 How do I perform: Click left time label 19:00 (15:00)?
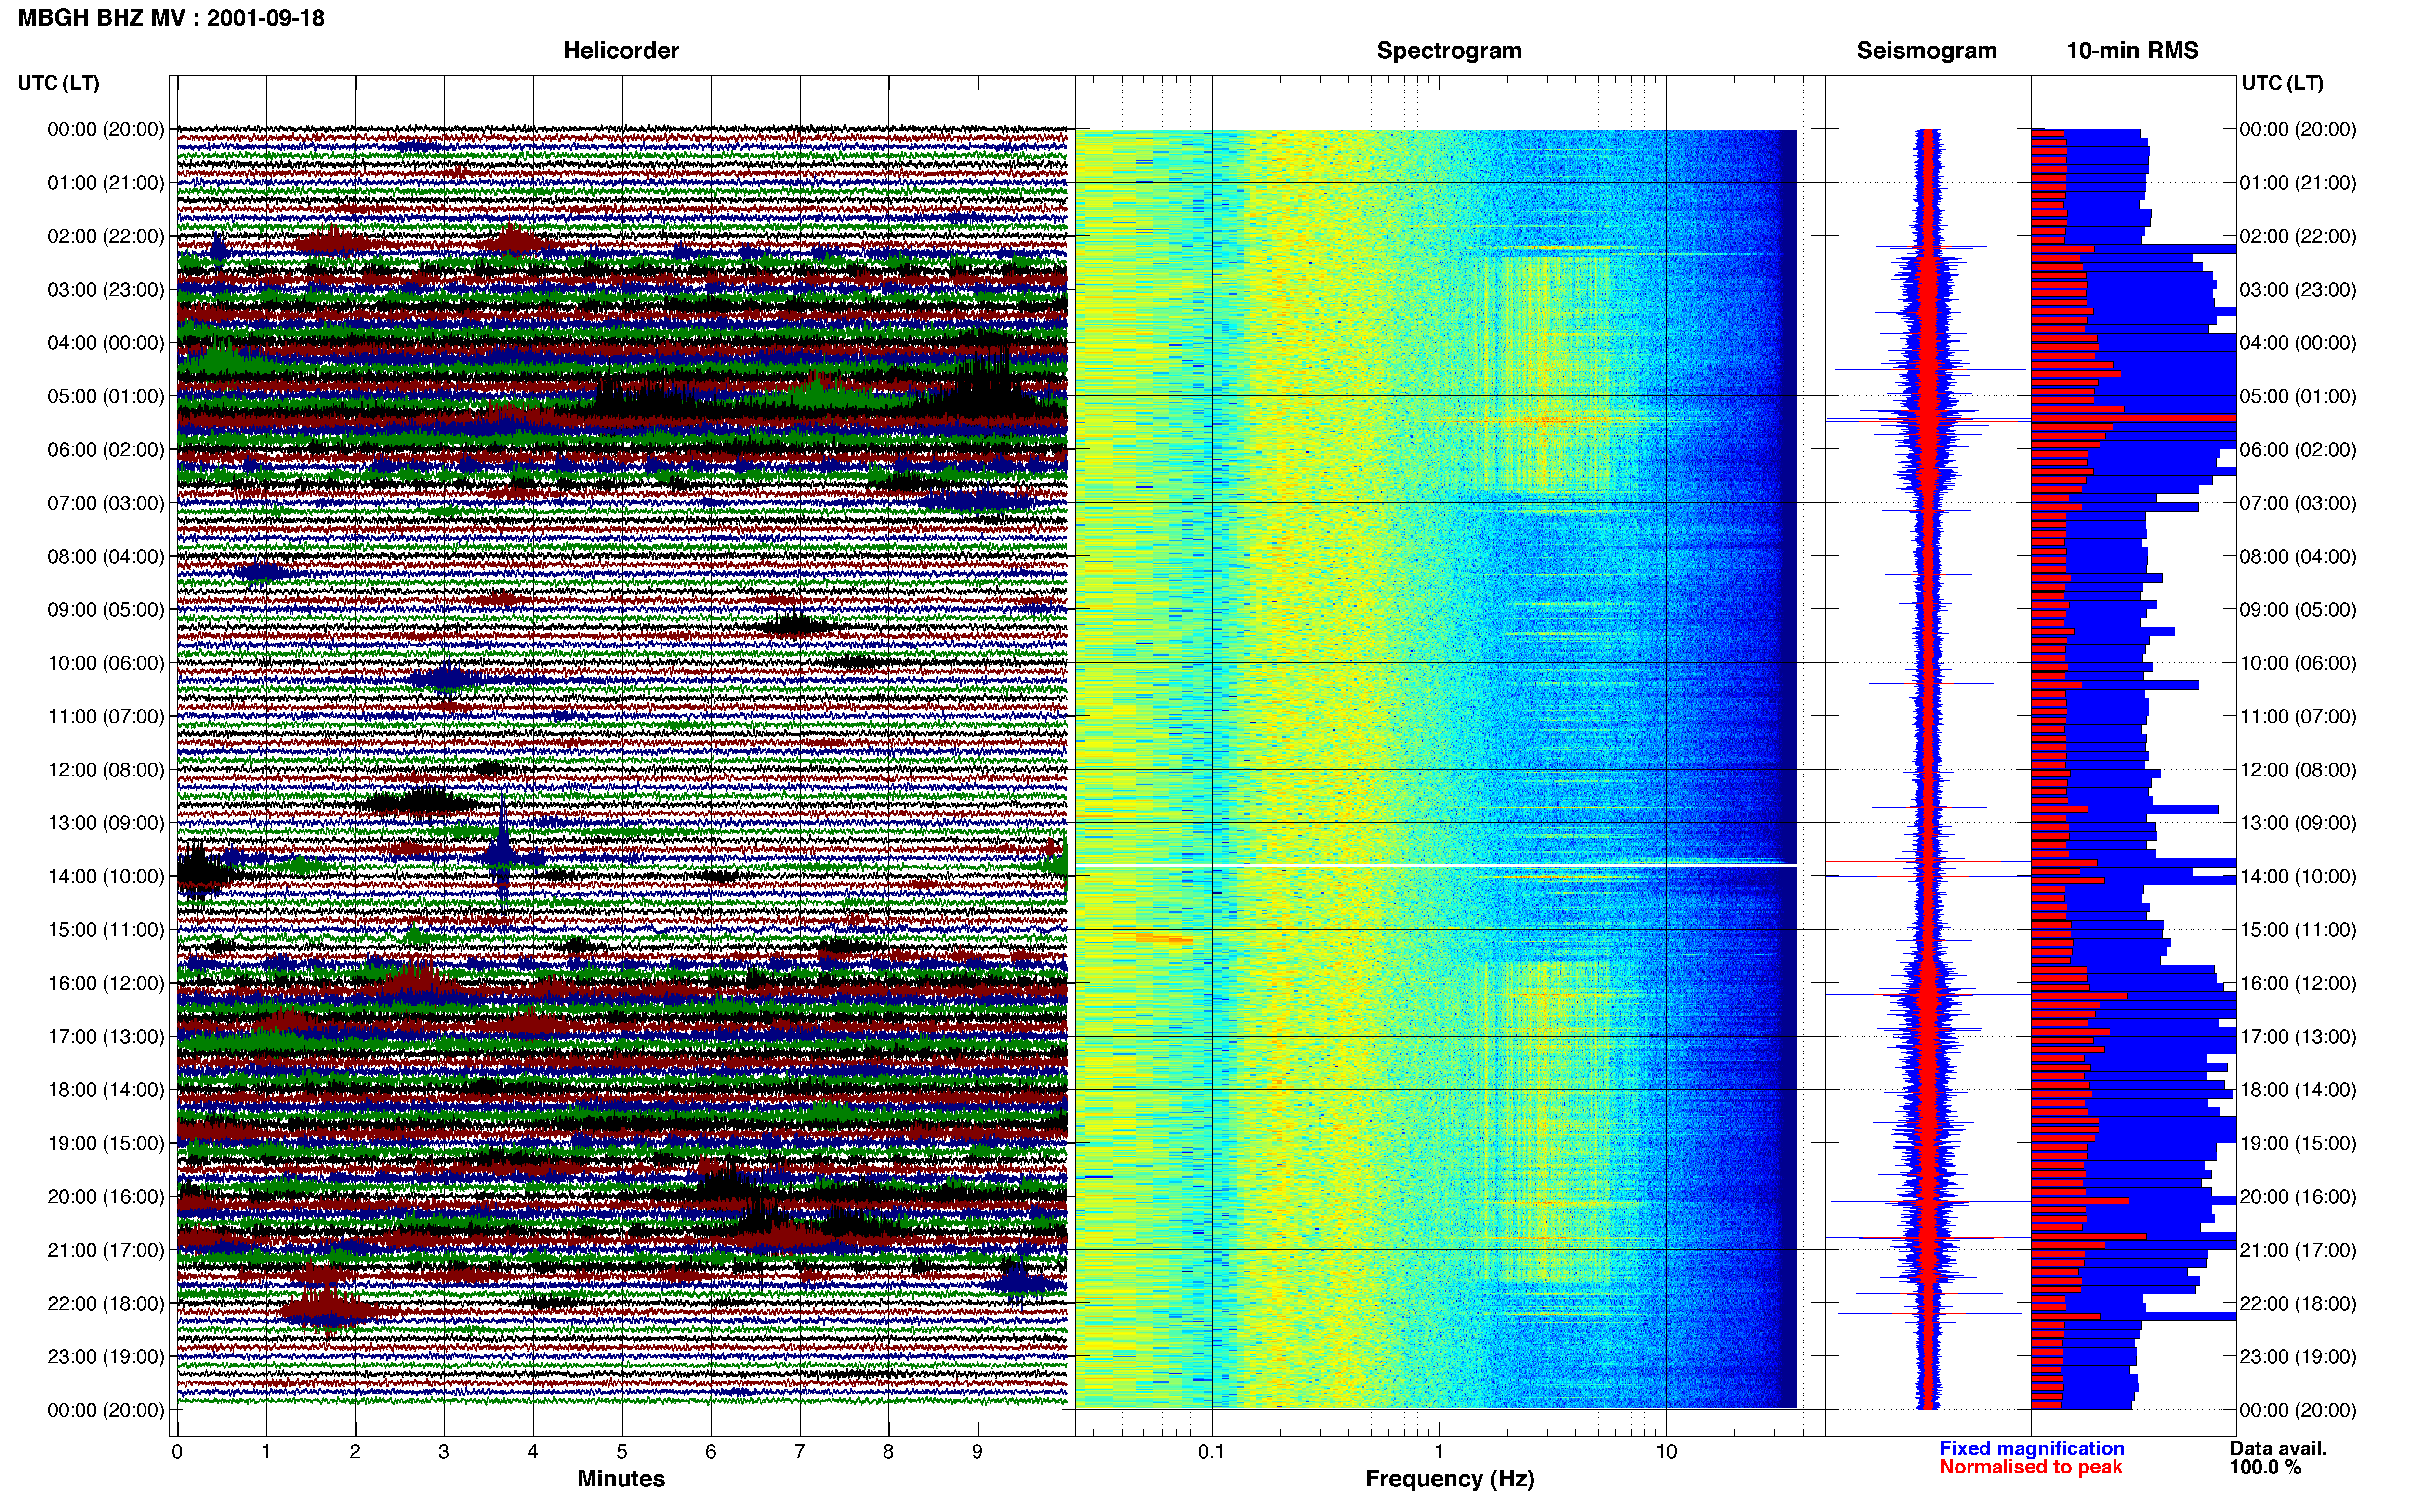click(106, 1143)
